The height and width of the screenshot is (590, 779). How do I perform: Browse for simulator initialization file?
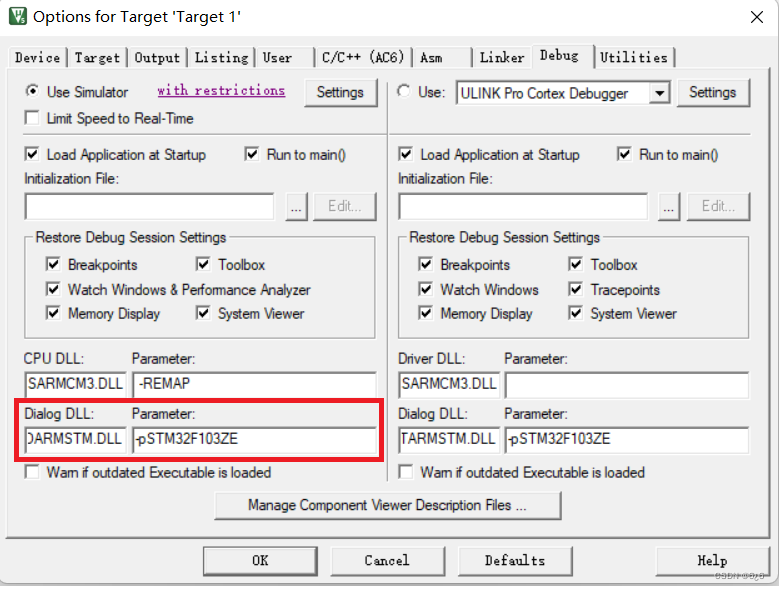(x=297, y=207)
